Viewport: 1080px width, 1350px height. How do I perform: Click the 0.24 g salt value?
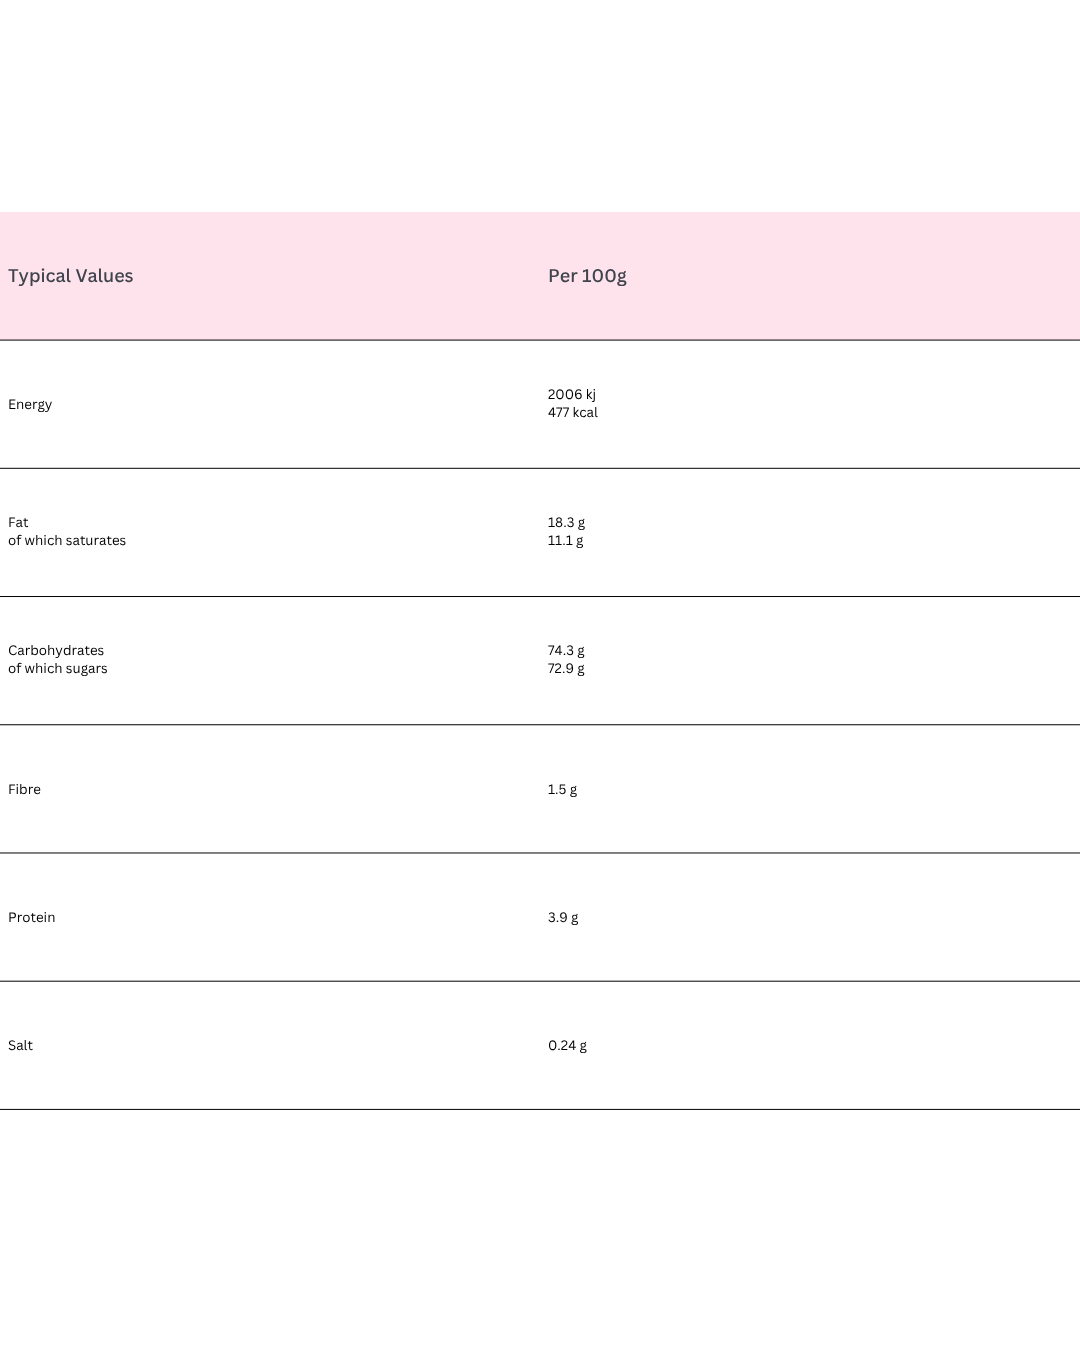tap(567, 1045)
